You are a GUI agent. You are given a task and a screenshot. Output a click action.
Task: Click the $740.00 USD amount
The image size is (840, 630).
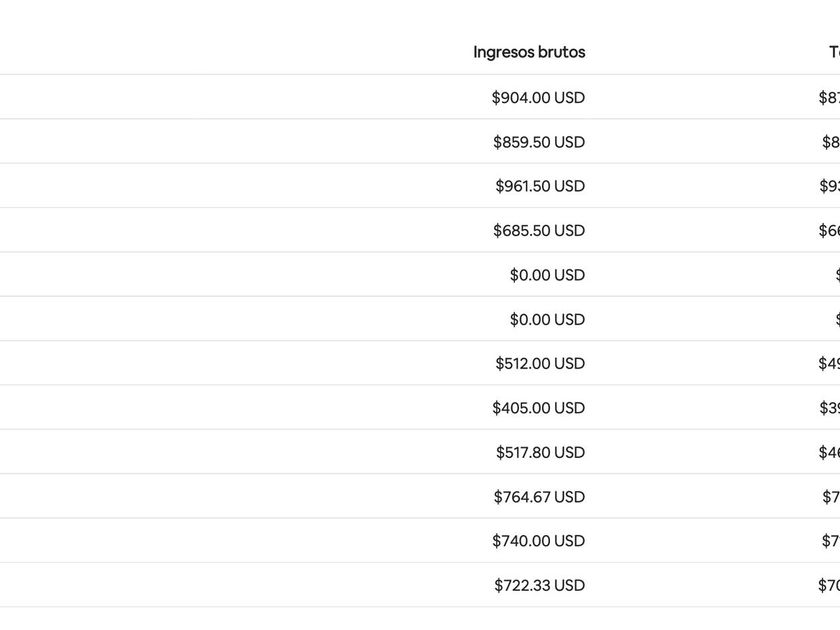pyautogui.click(x=538, y=541)
